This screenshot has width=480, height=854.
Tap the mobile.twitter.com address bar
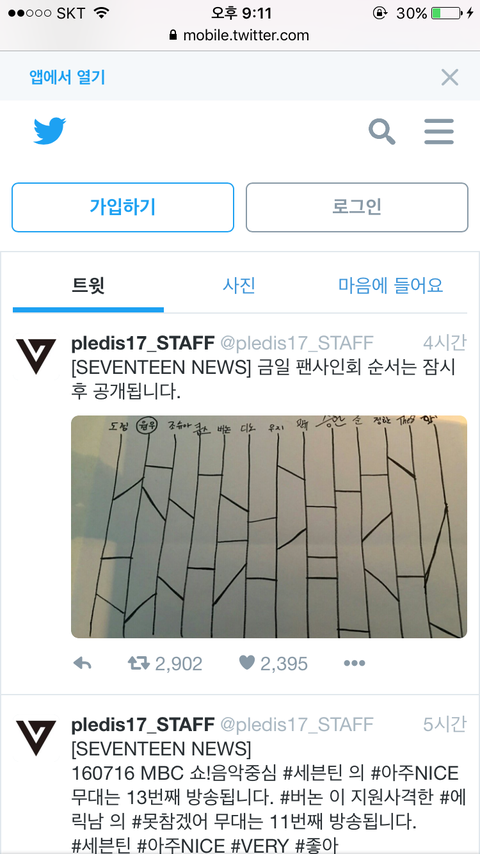point(240,35)
